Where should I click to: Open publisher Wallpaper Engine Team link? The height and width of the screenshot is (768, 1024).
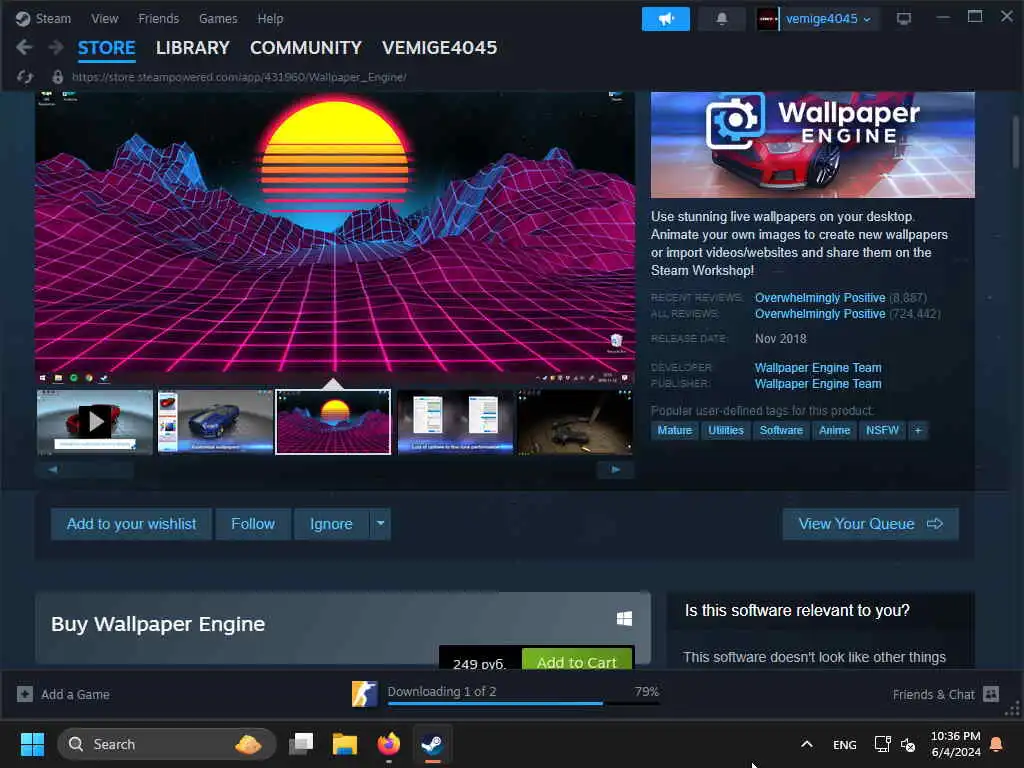pos(818,384)
